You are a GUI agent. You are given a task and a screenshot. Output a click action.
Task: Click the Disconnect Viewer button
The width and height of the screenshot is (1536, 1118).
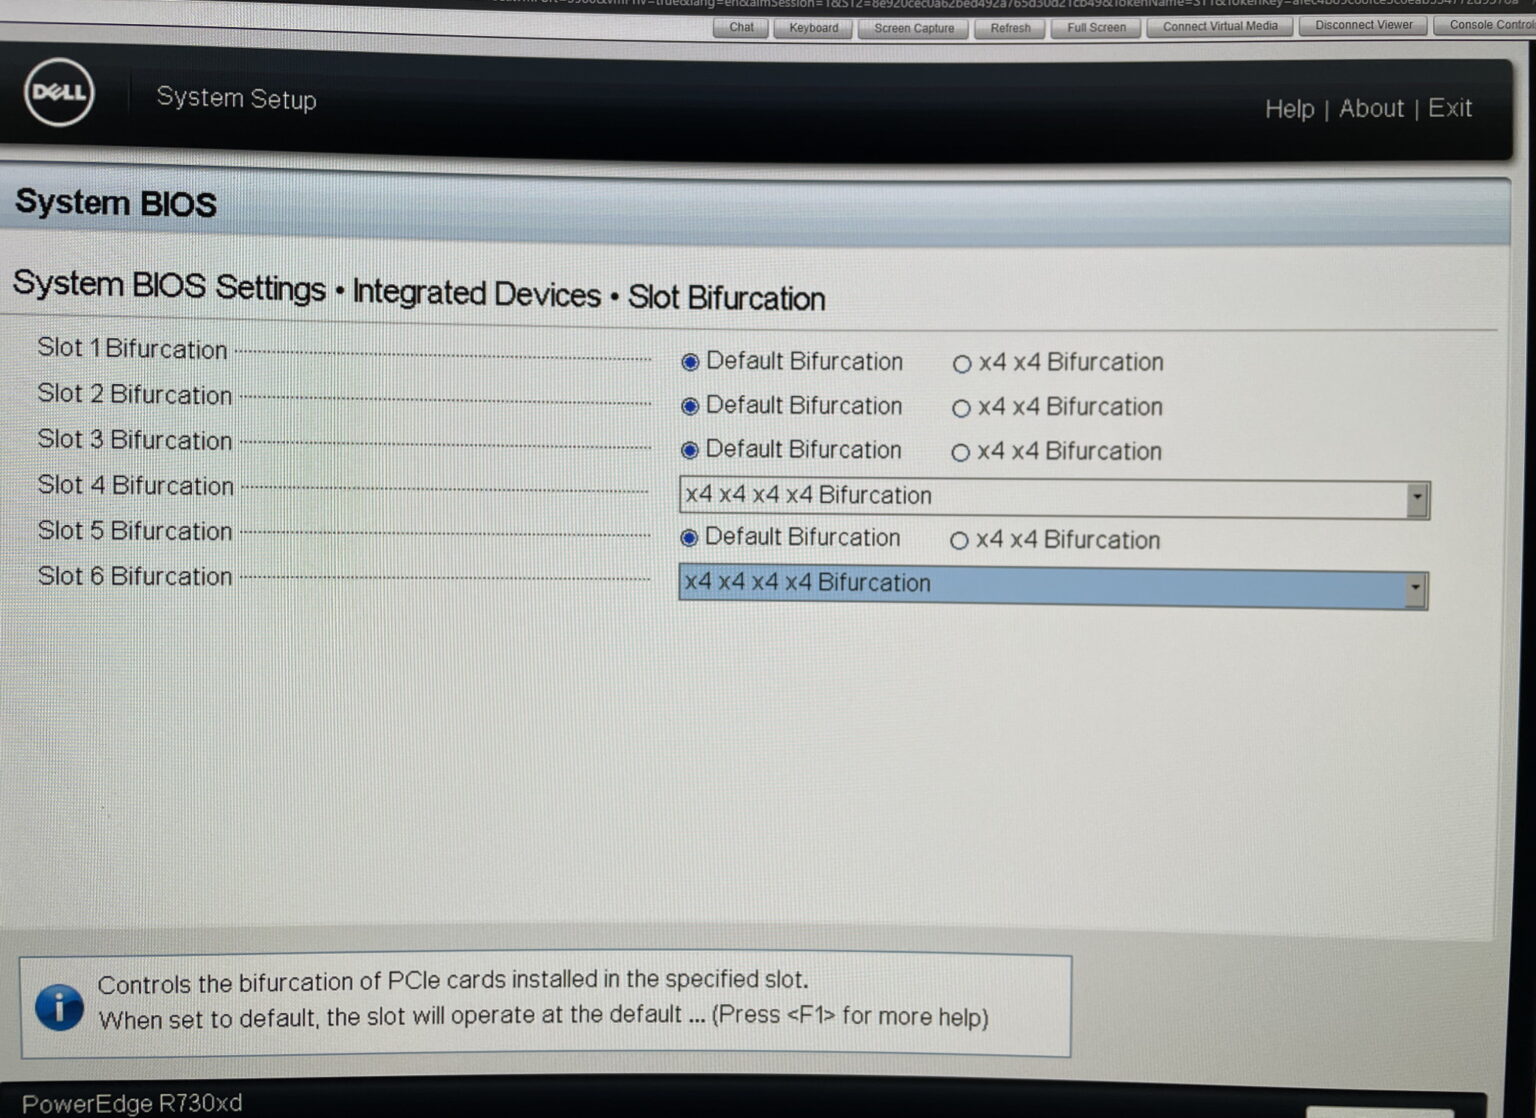coord(1363,26)
